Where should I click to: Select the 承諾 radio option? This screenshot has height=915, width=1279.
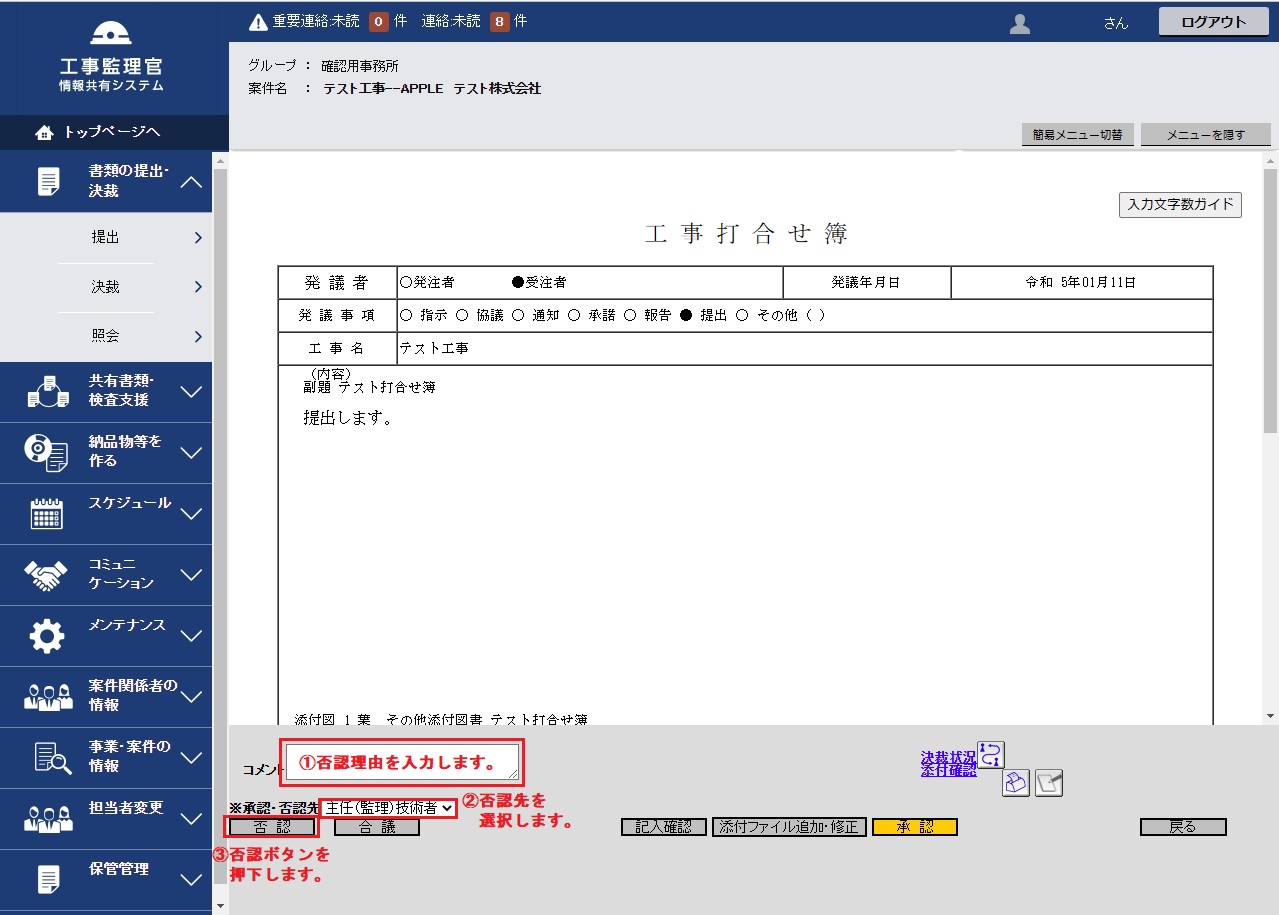574,315
